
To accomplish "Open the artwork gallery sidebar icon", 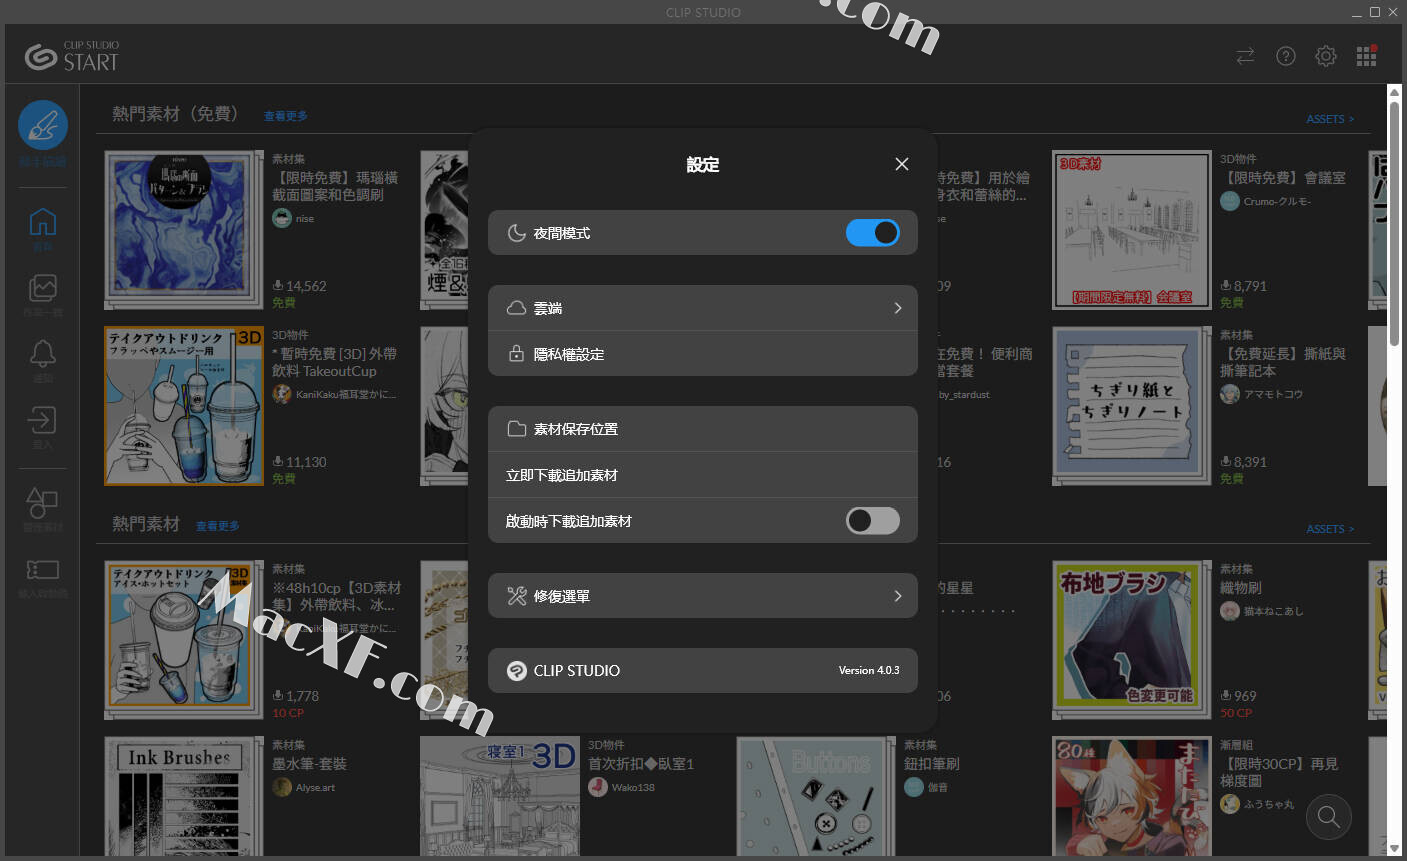I will [x=43, y=288].
